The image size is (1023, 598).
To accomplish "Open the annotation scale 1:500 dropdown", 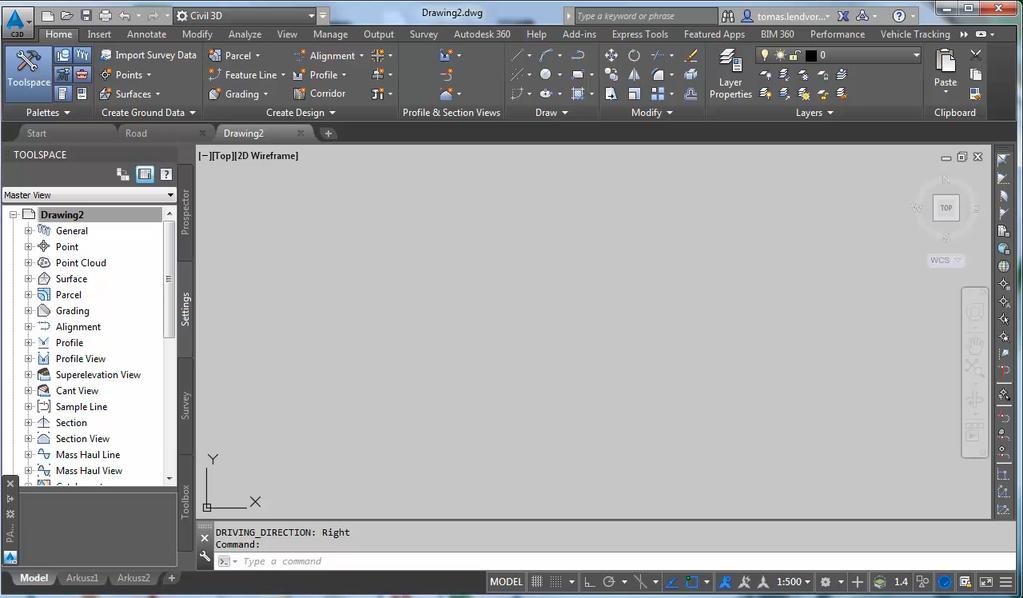I will 793,582.
